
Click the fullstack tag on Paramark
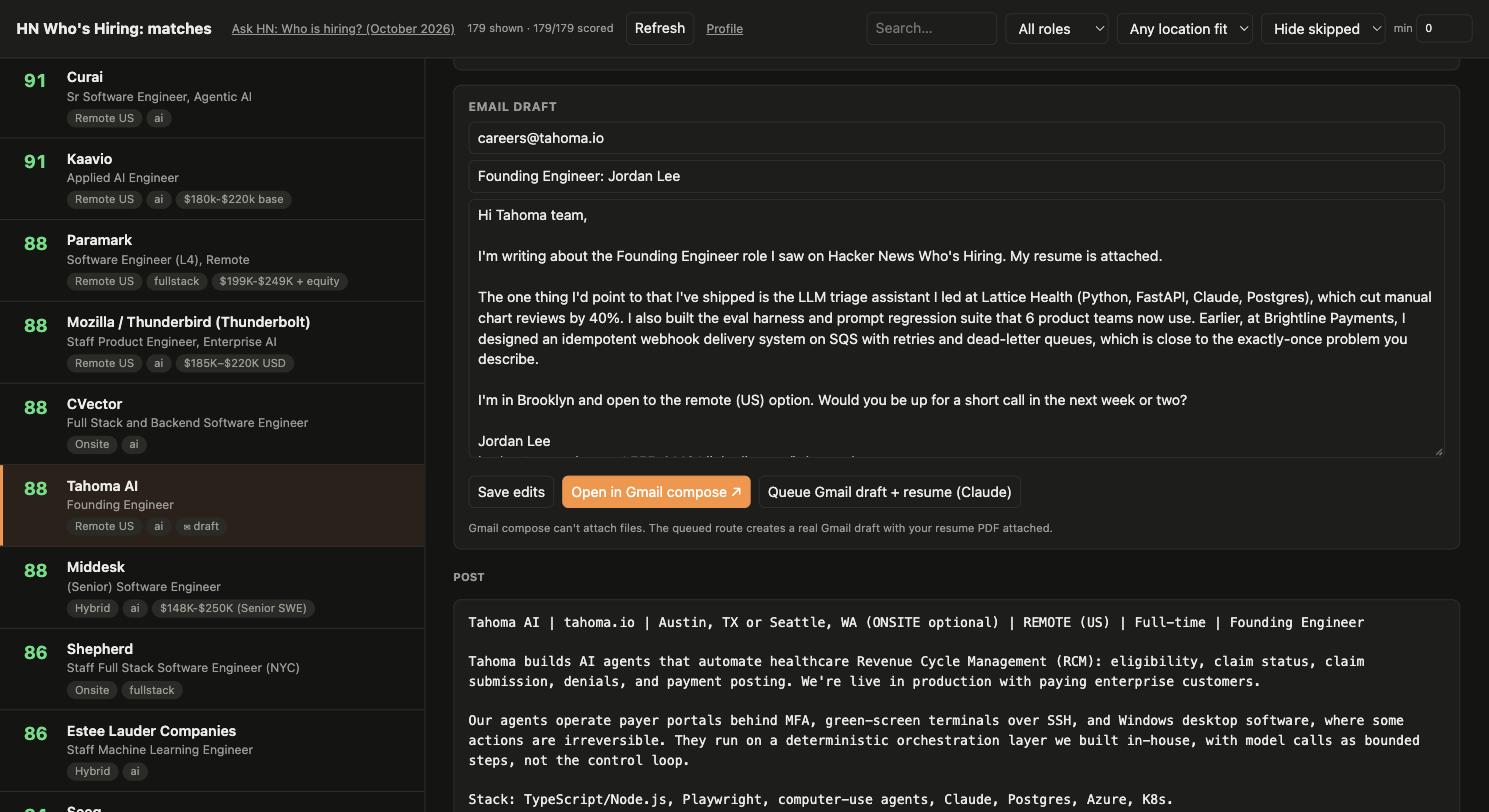point(176,281)
